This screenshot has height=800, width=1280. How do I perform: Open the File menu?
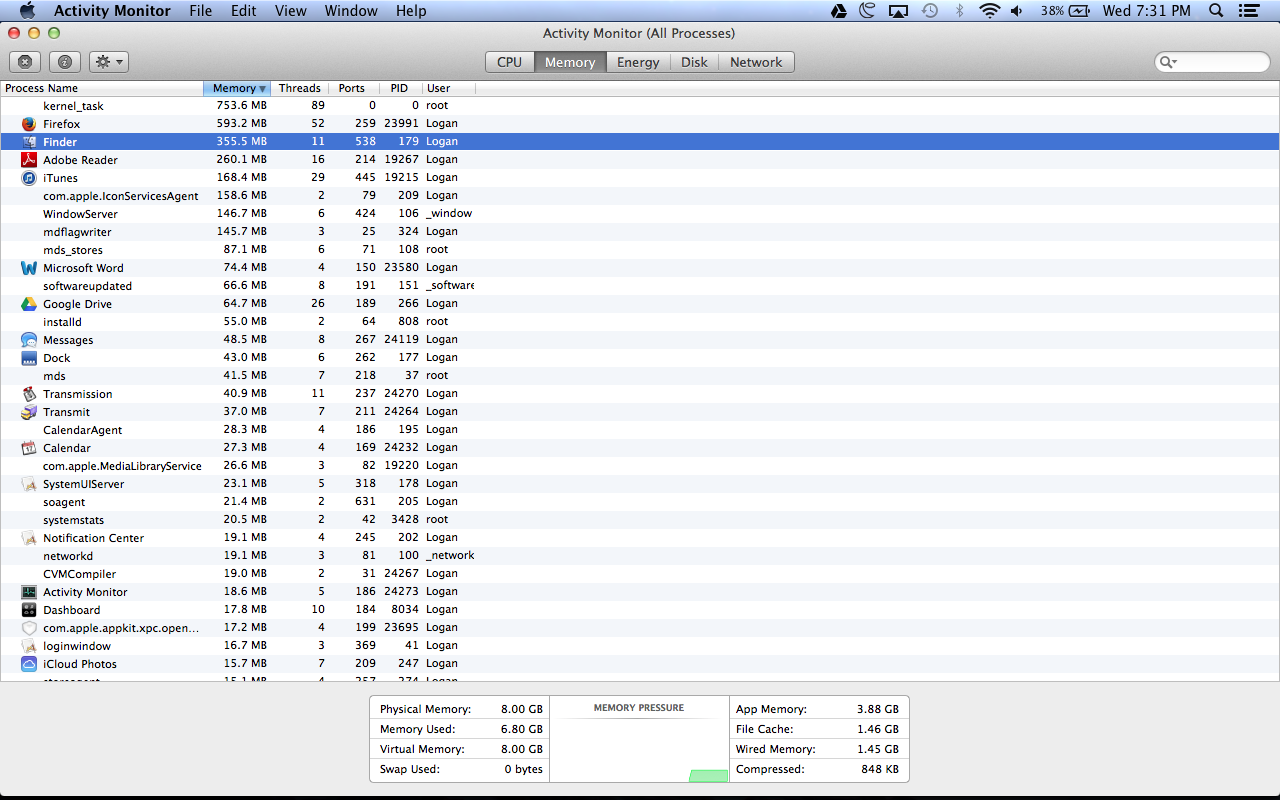(x=201, y=11)
